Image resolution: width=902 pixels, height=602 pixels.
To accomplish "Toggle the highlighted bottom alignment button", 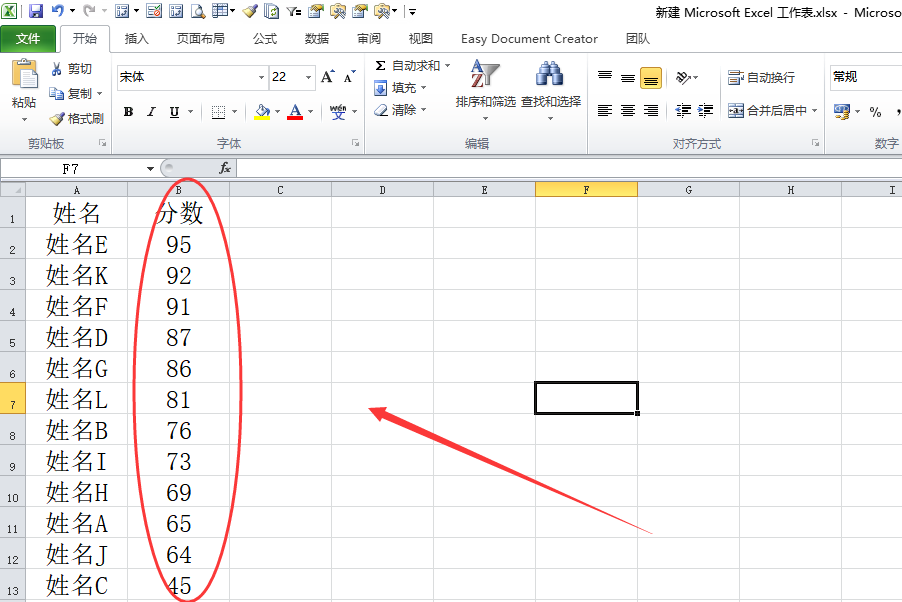I will point(651,78).
